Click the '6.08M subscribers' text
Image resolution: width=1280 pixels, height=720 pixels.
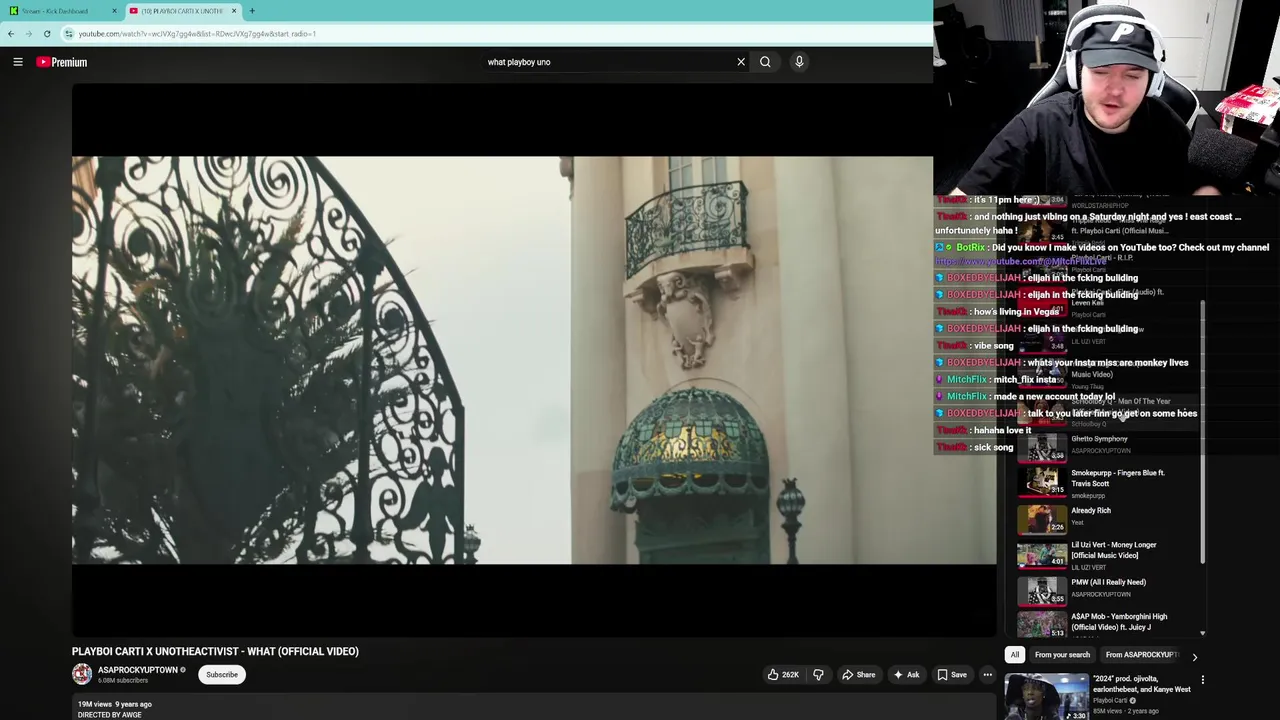pyautogui.click(x=123, y=681)
